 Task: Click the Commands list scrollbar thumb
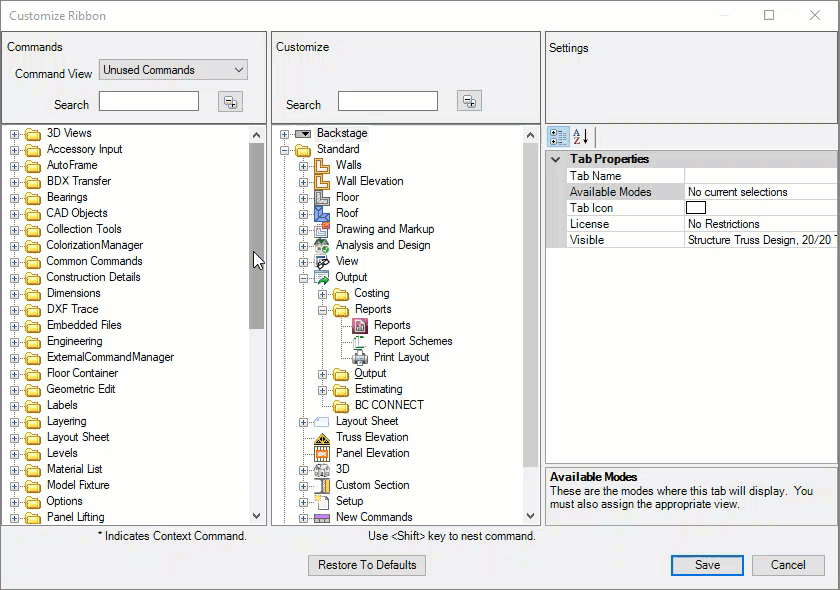click(x=257, y=236)
